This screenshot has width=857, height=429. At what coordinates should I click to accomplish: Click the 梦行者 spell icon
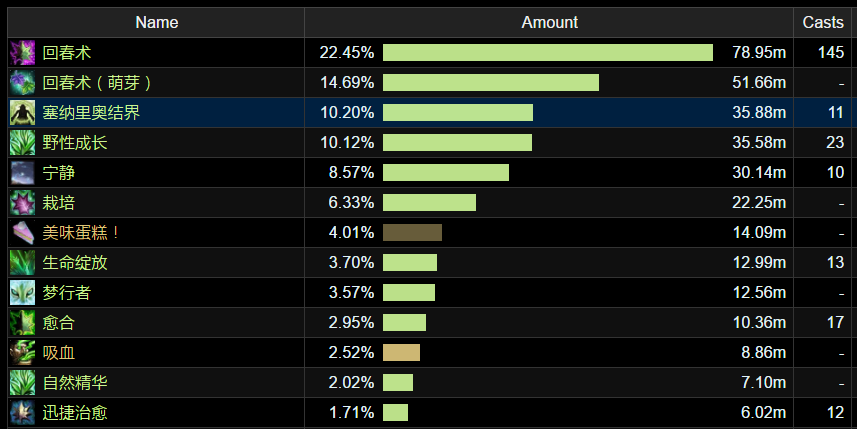pos(22,292)
